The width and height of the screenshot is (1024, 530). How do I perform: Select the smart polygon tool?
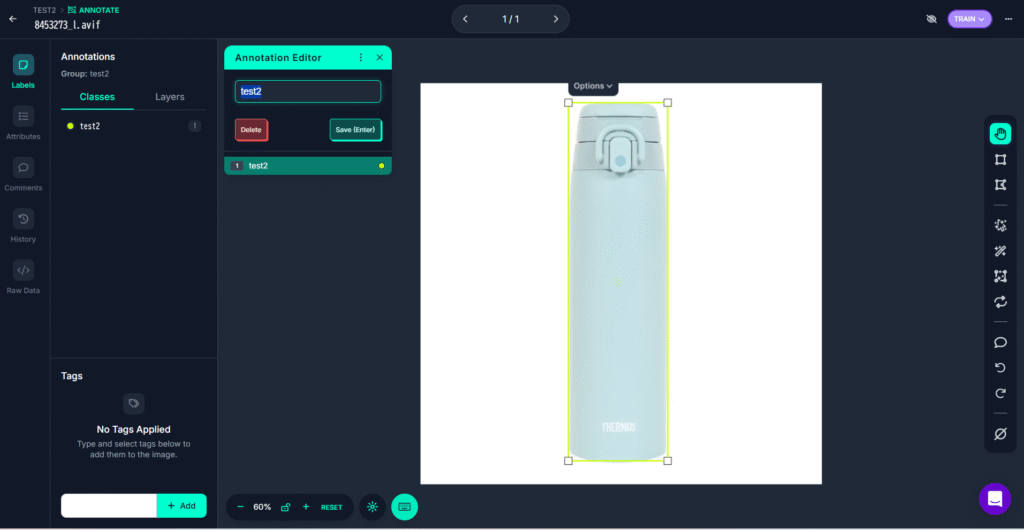pos(1000,226)
